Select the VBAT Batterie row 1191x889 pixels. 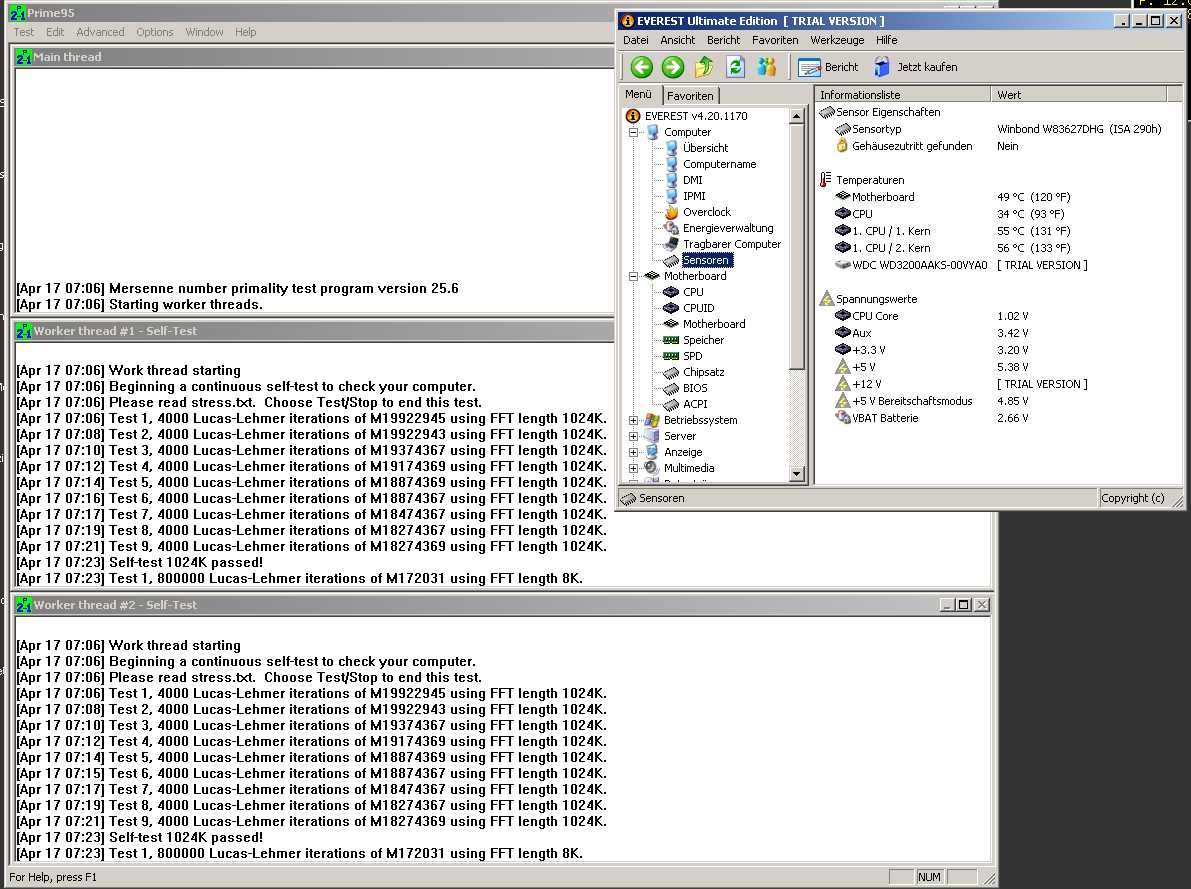[931, 418]
